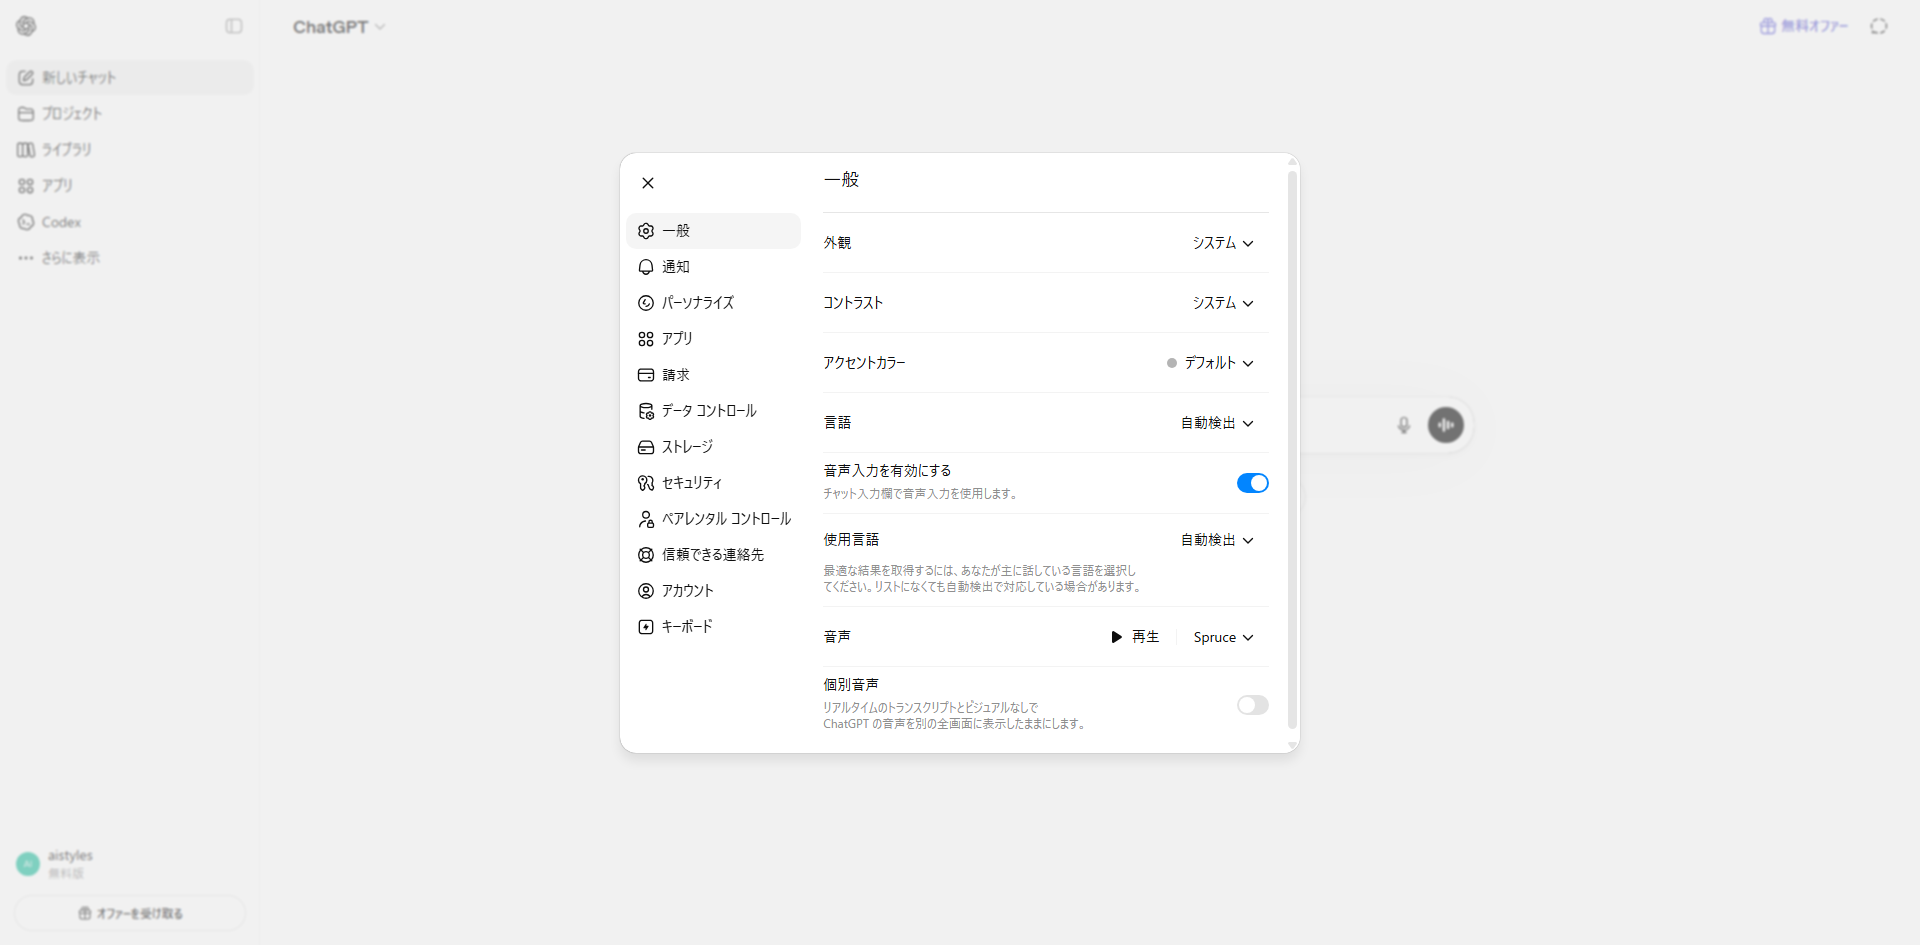Screen dimensions: 1920x945
Task: Open プロジェクト in sidebar
Action: tap(130, 114)
